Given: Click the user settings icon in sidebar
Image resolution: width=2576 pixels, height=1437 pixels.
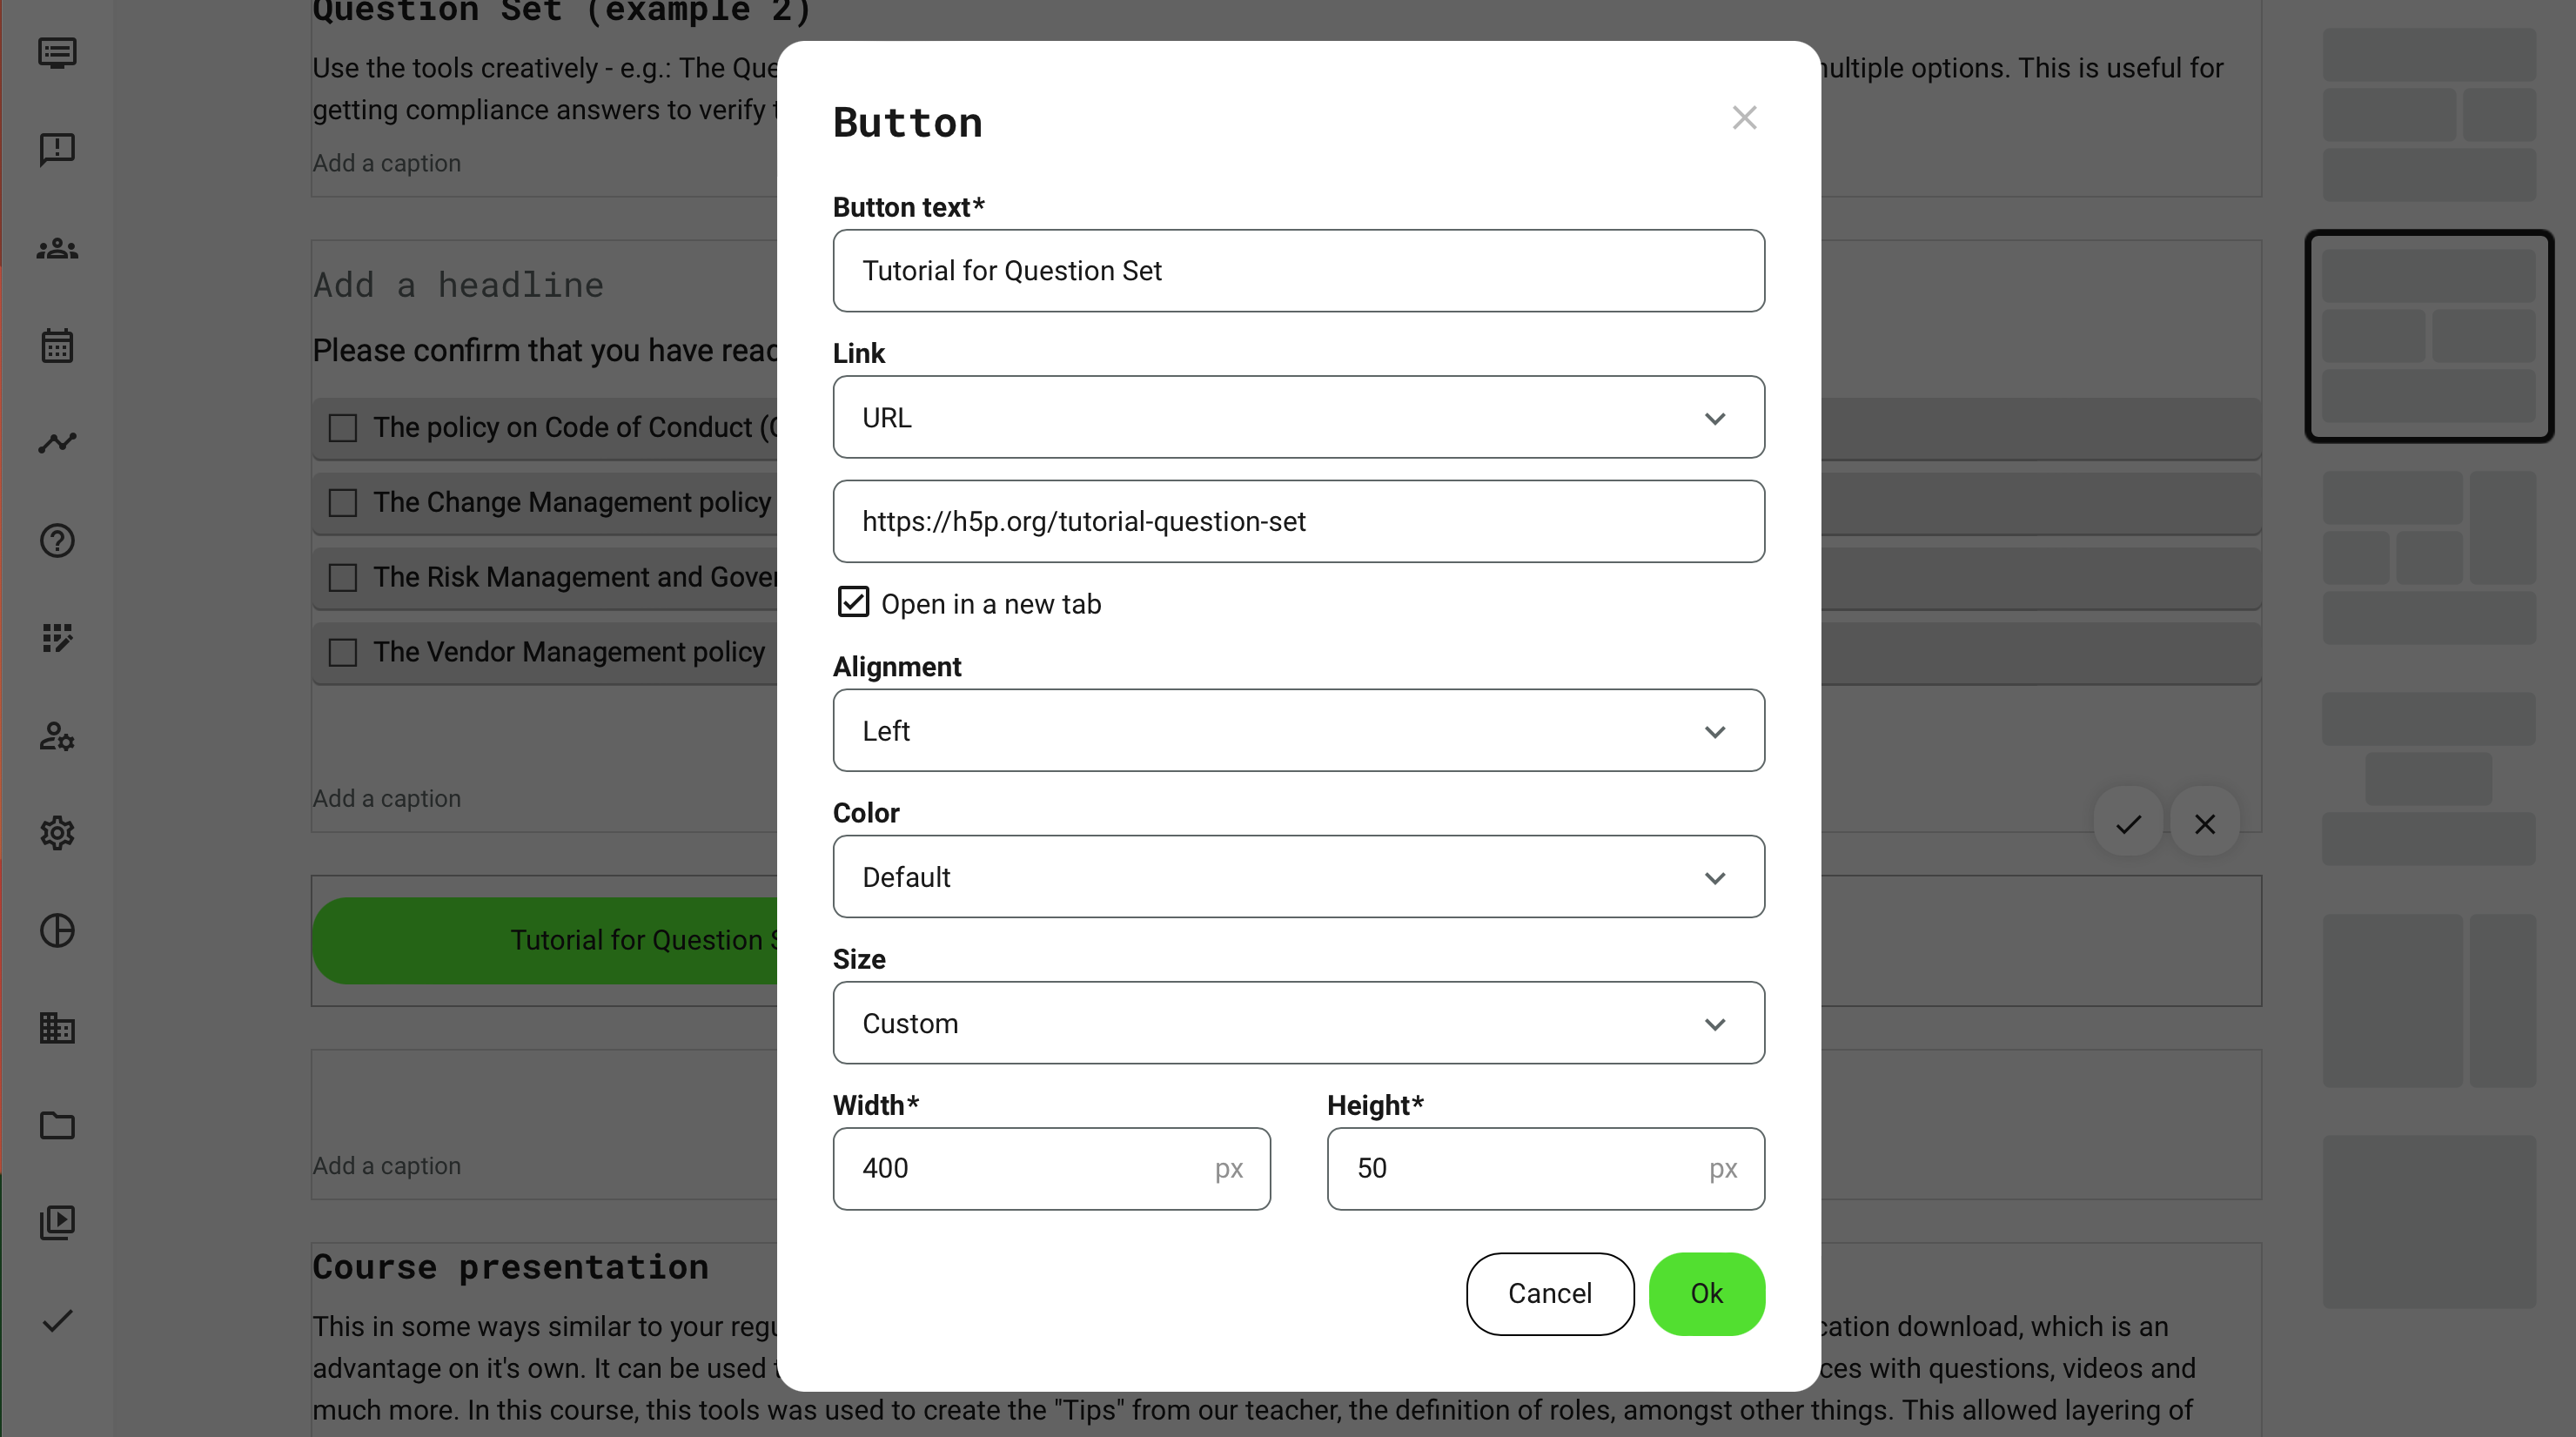Looking at the screenshot, I should click(57, 737).
